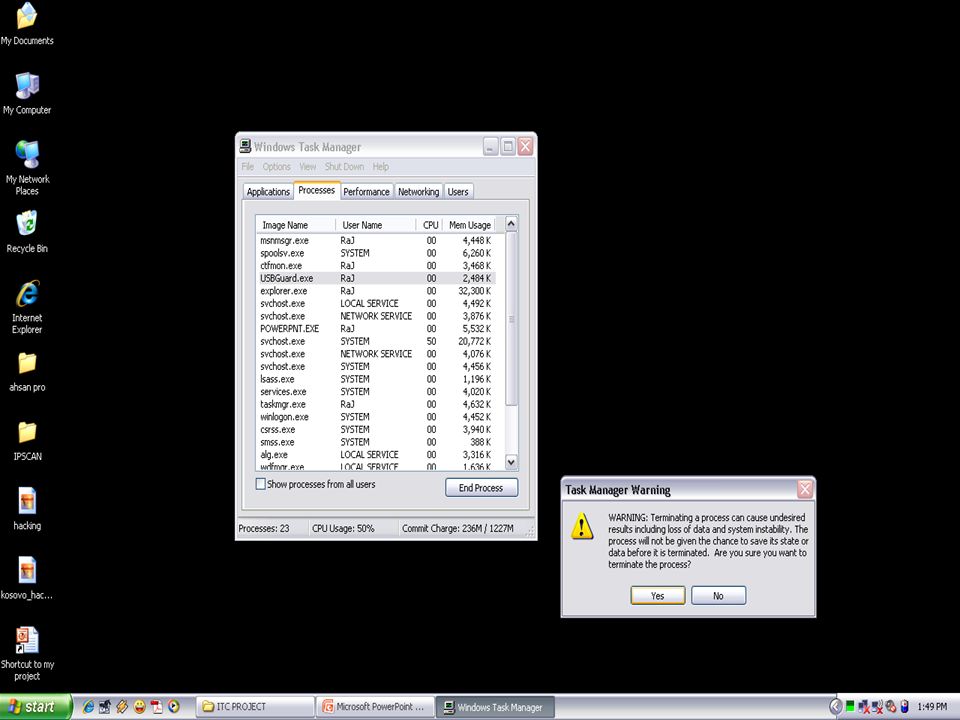The image size is (960, 720).
Task: Sort processes by Image Name column
Action: pyautogui.click(x=296, y=225)
